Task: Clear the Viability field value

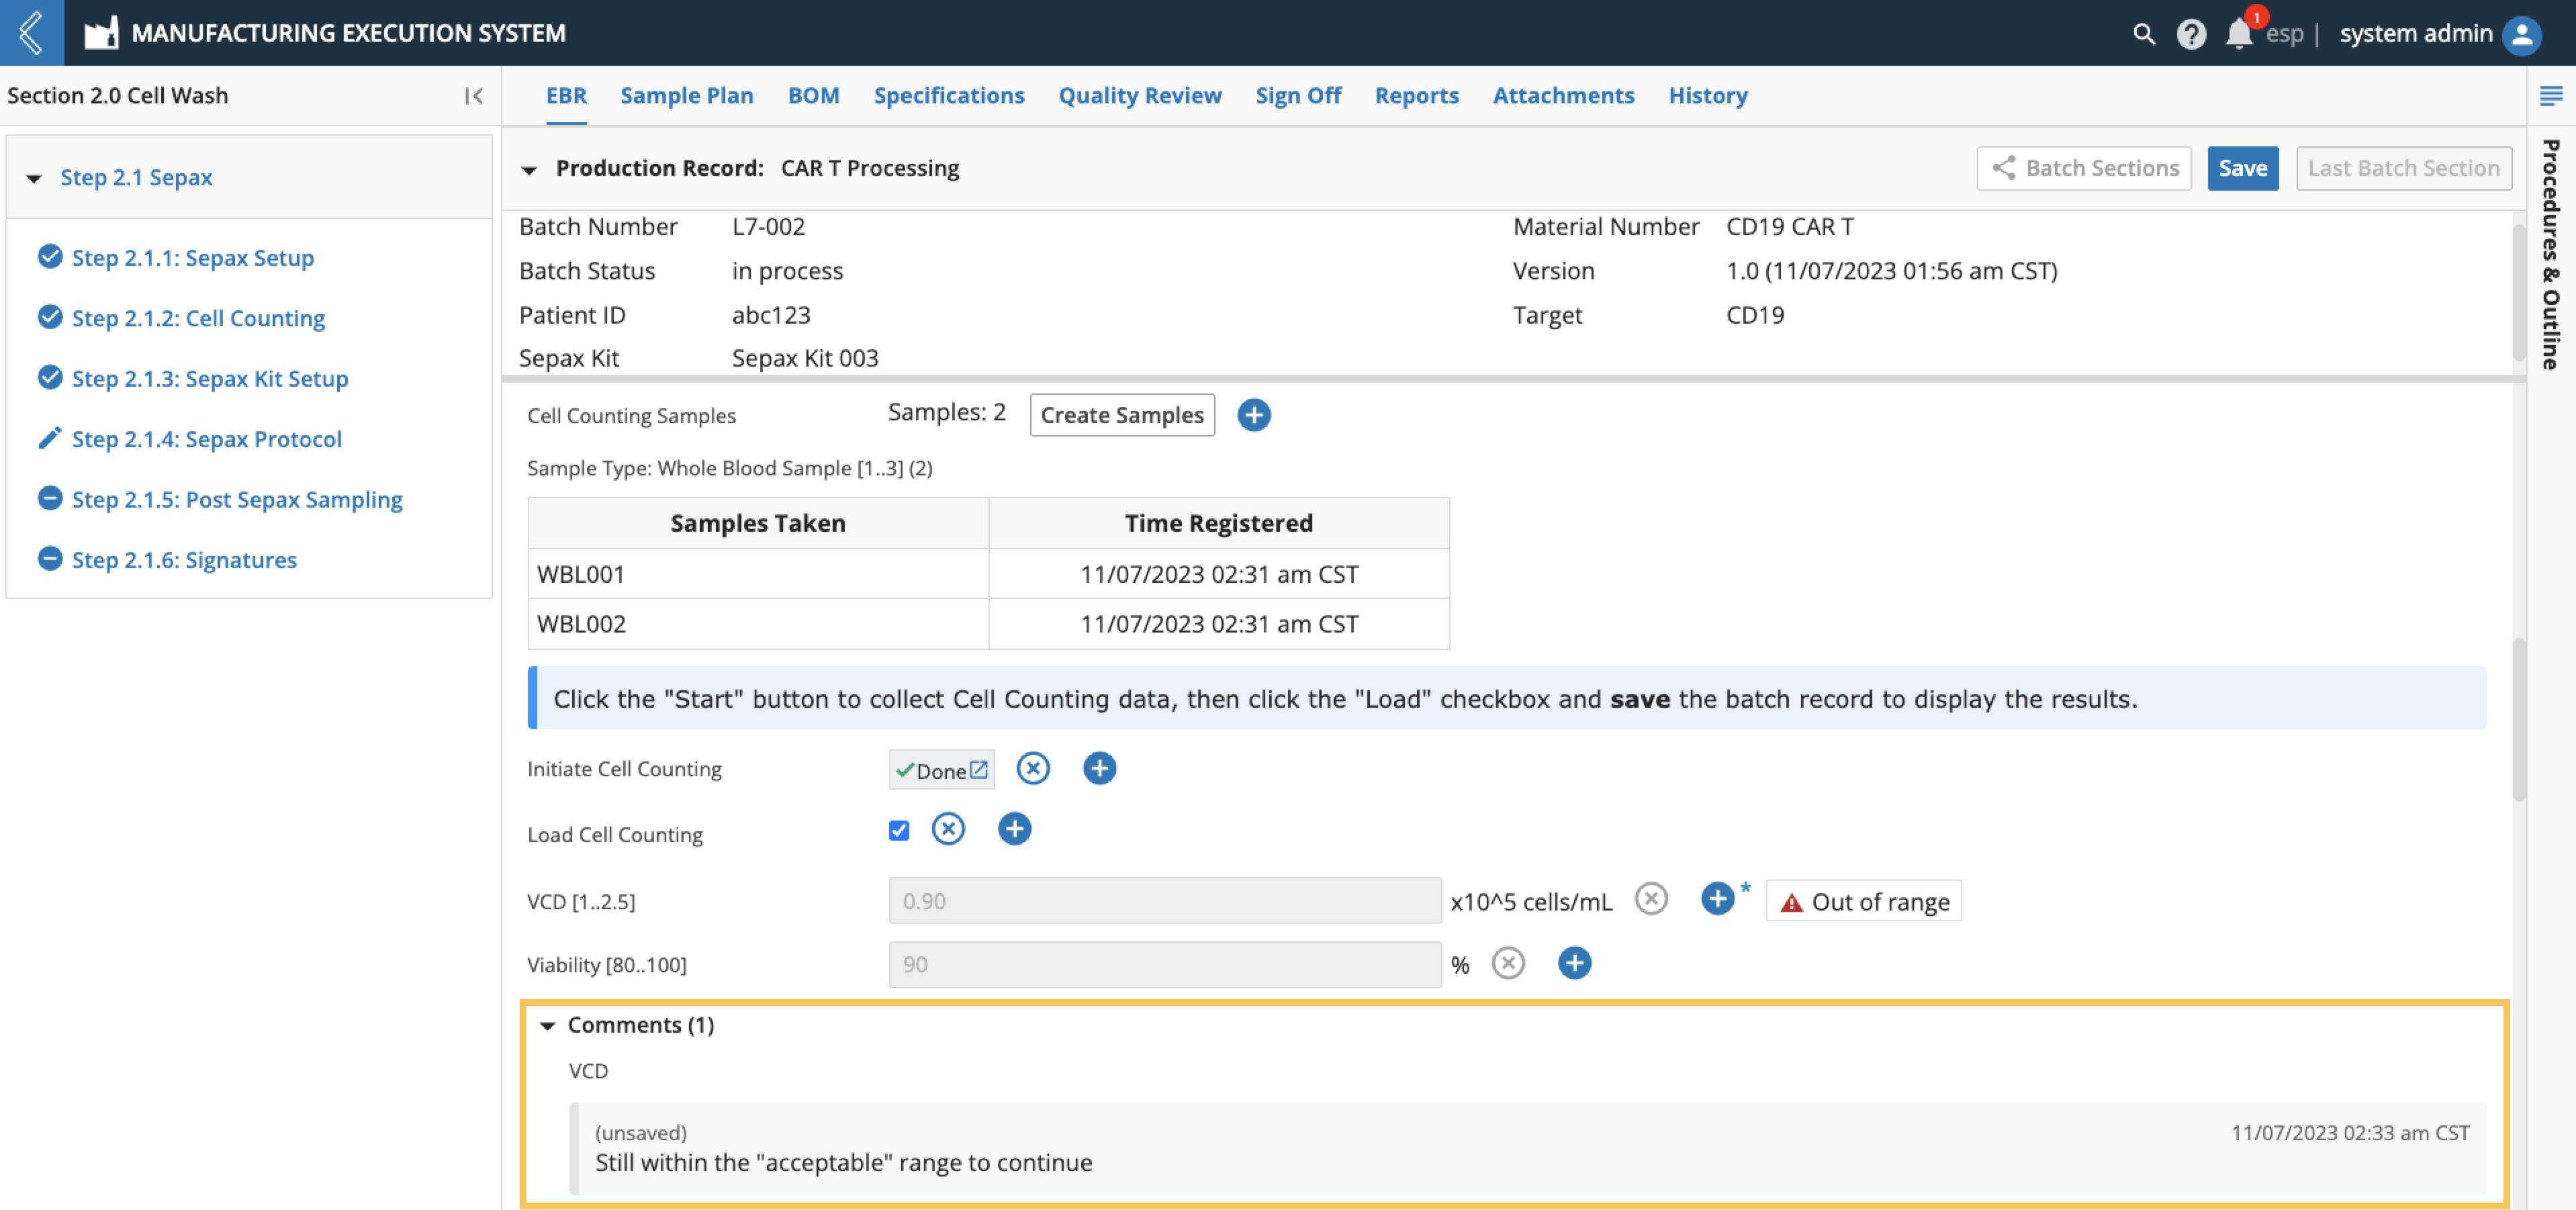Action: click(1508, 963)
